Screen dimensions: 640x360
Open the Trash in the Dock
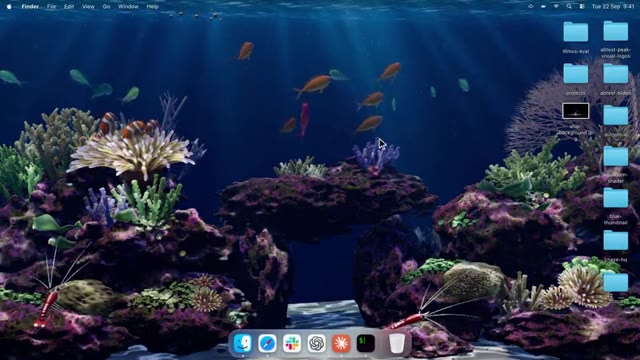(397, 343)
